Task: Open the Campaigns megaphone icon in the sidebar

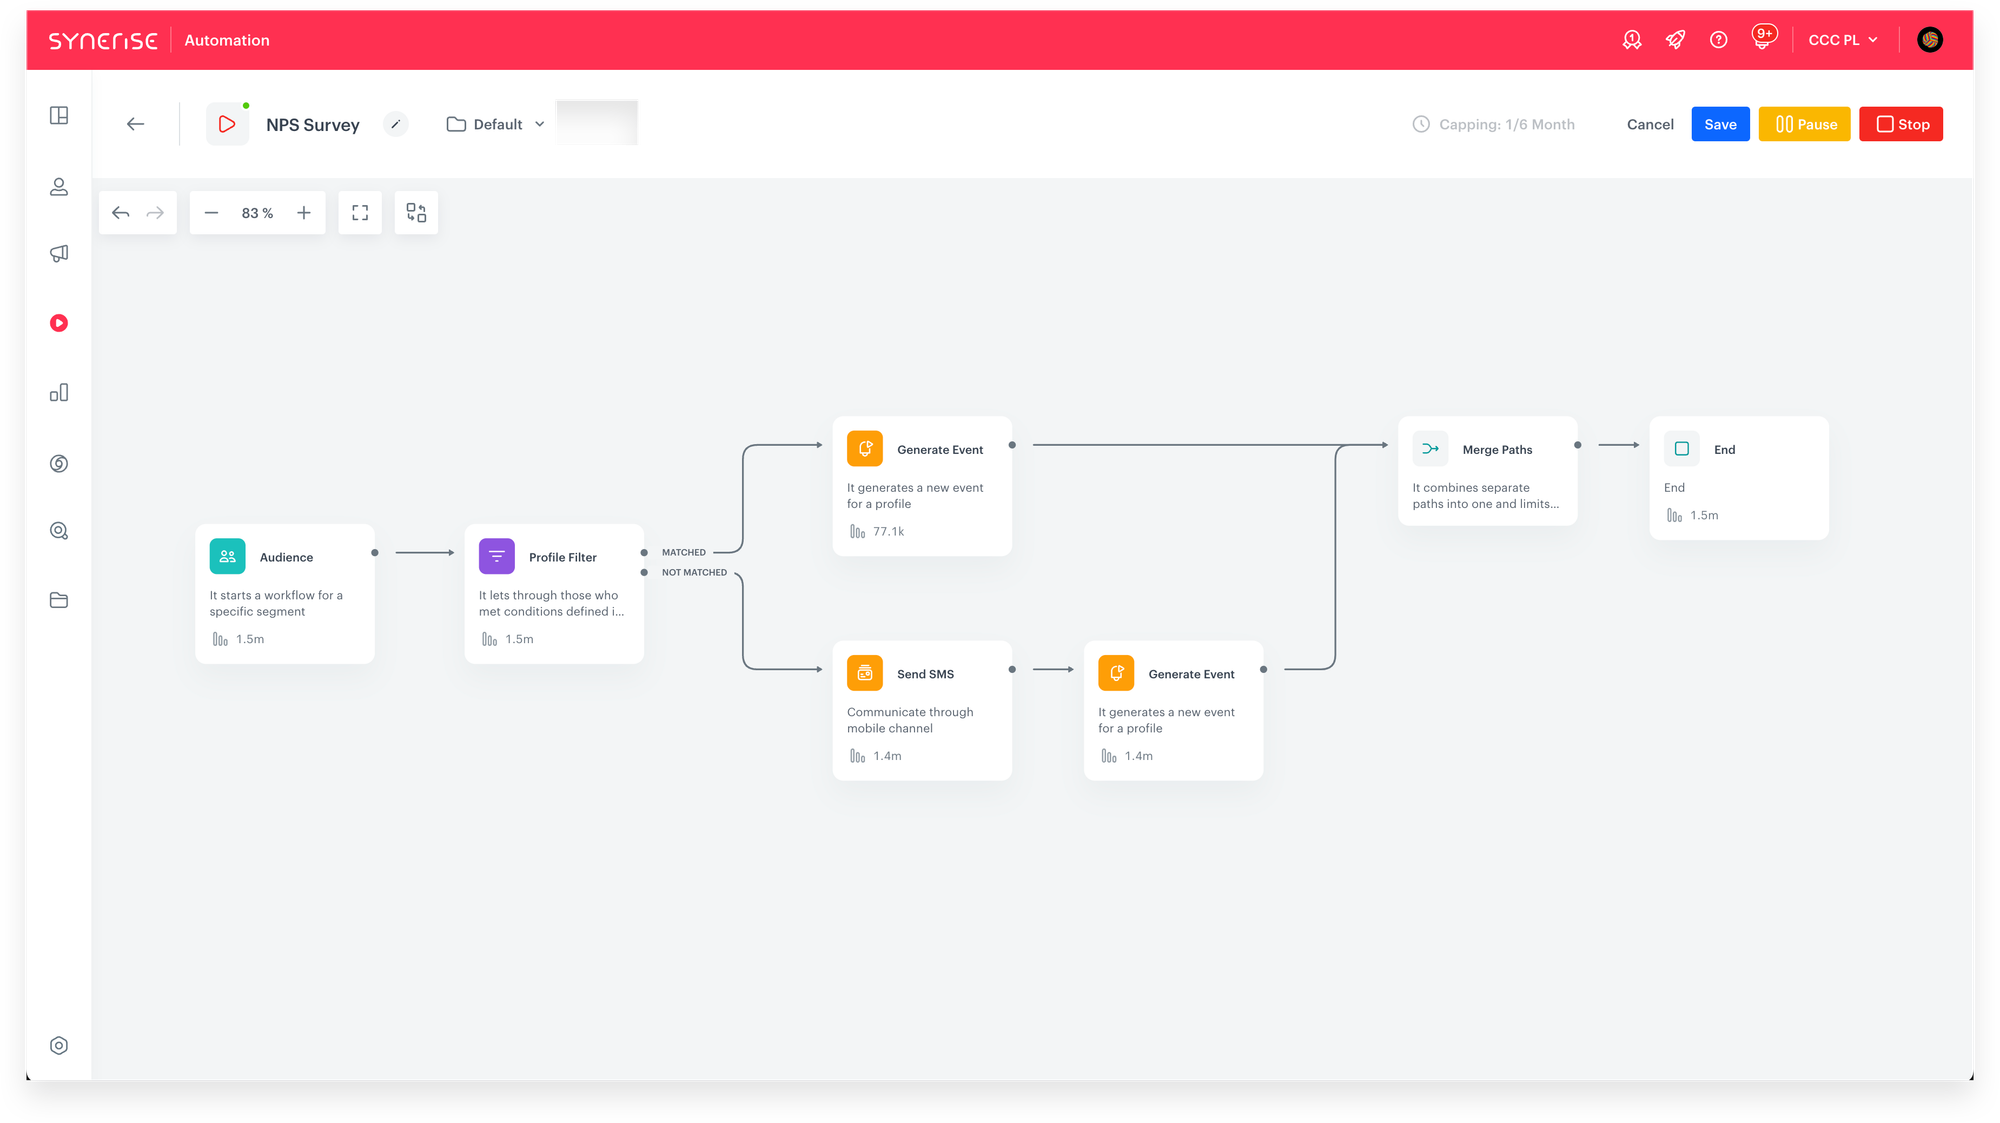Action: tap(59, 254)
